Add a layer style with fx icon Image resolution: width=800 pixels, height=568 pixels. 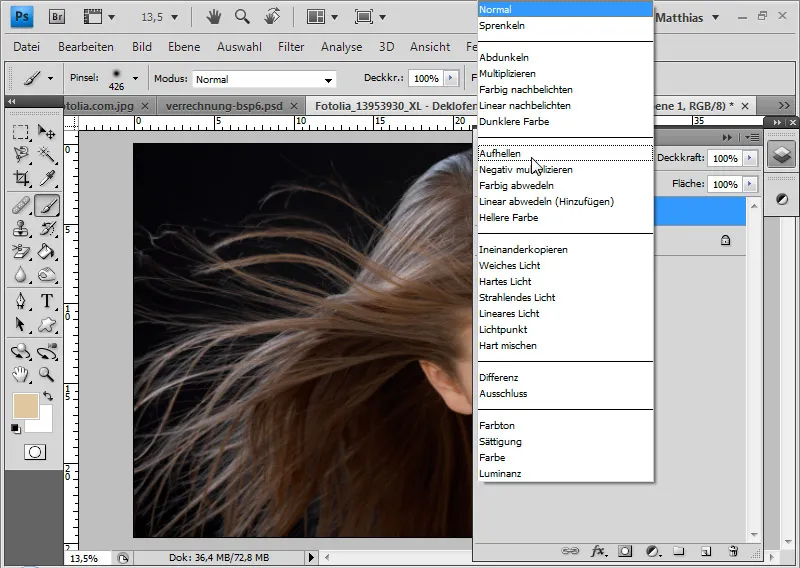(598, 551)
